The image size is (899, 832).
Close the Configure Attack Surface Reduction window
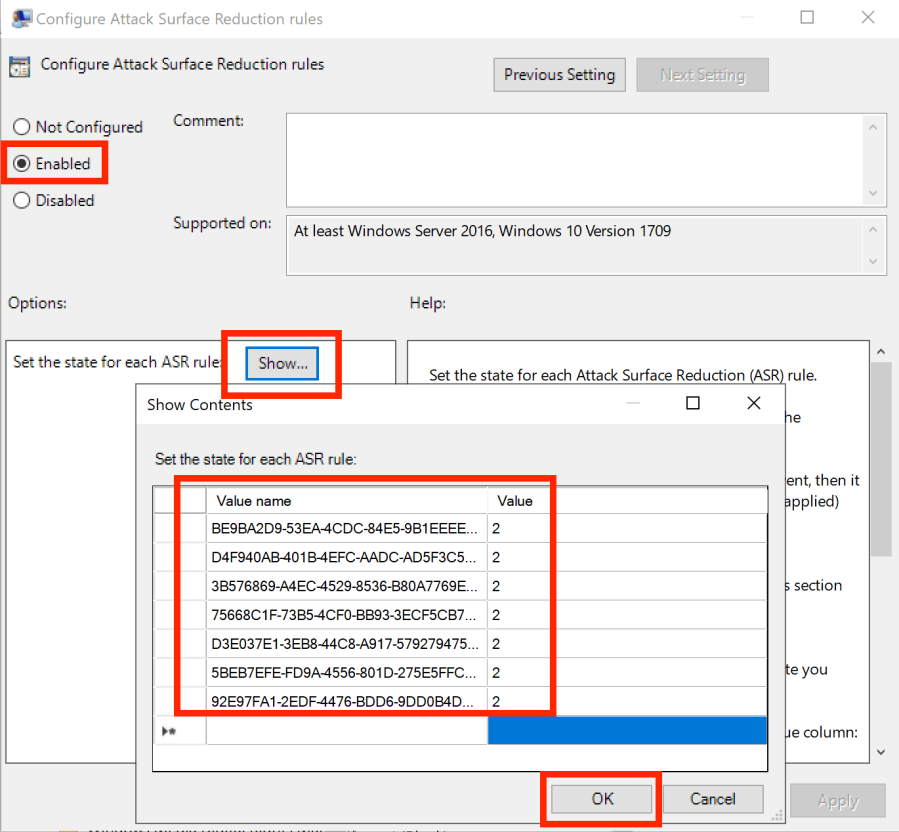[x=868, y=17]
